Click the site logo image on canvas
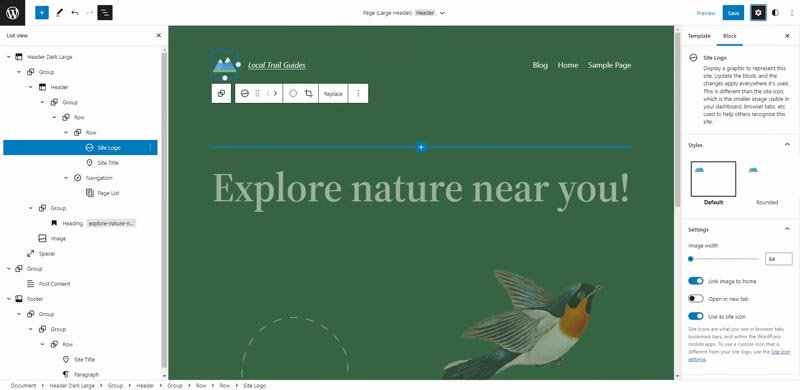The image size is (800, 390). (224, 65)
